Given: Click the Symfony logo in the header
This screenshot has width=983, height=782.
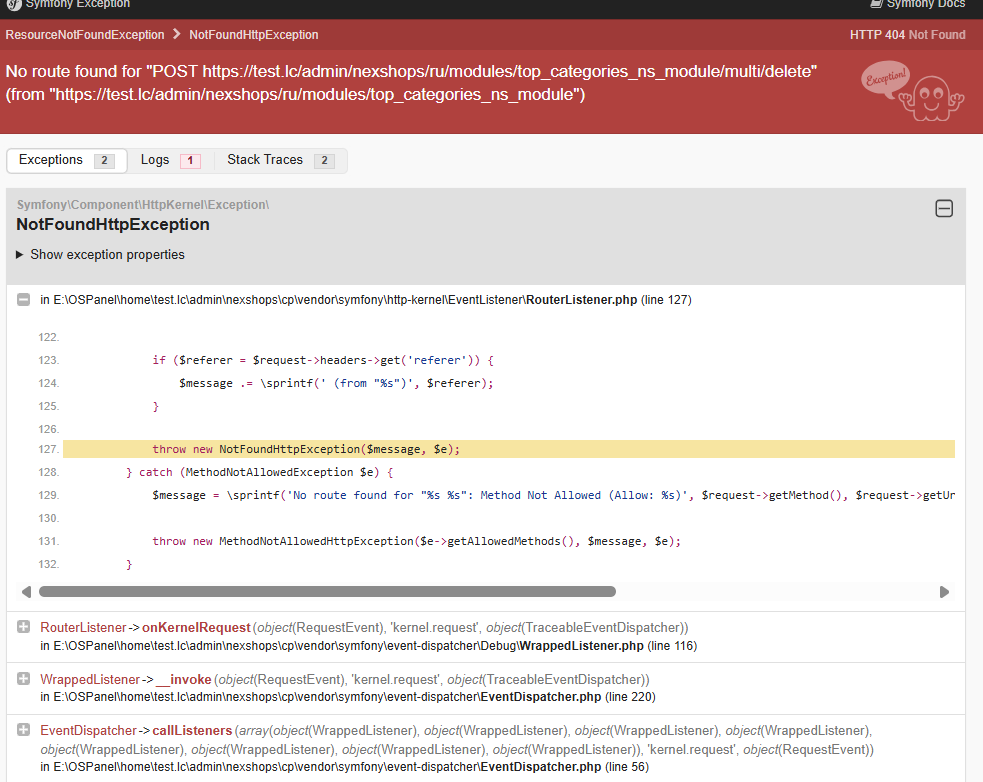Looking at the screenshot, I should coord(14,4).
